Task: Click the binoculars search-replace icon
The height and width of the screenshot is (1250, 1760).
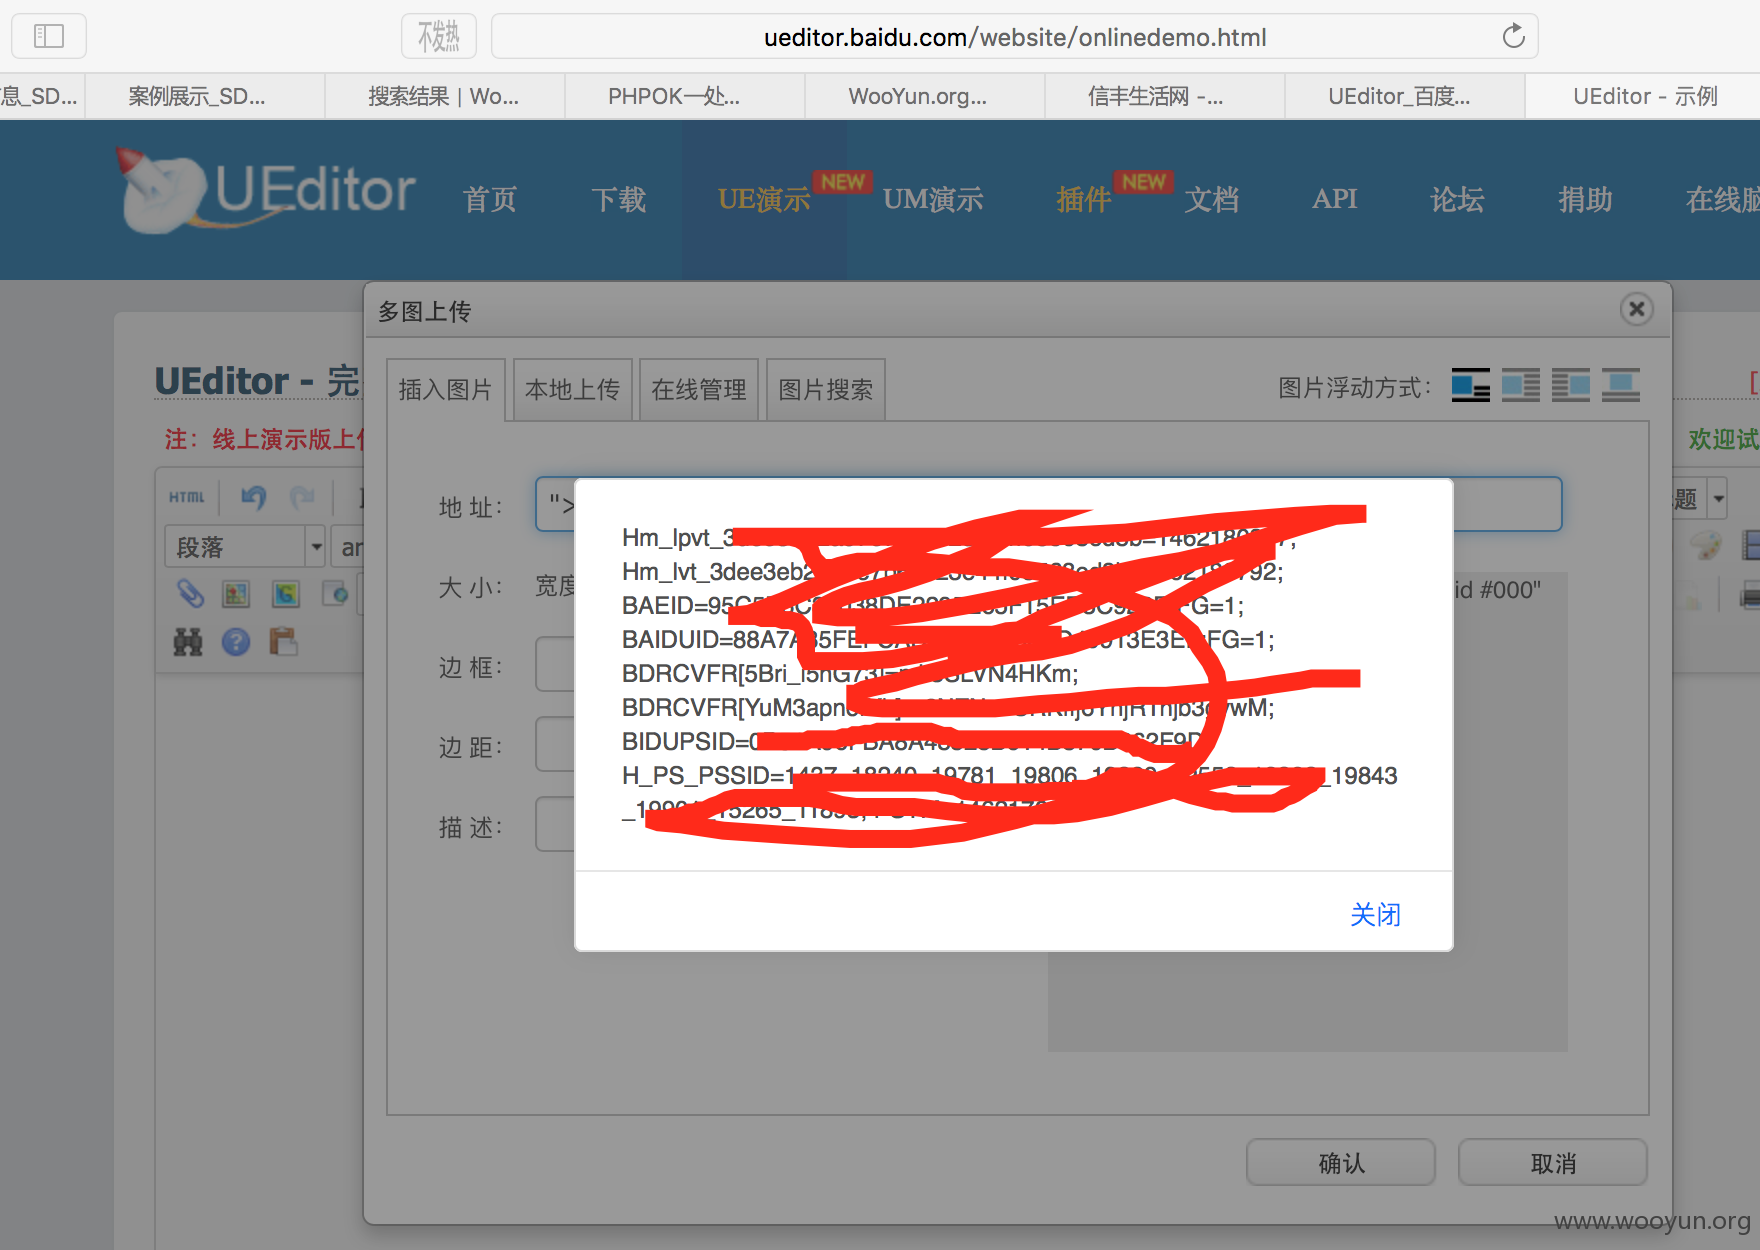Action: (x=188, y=642)
